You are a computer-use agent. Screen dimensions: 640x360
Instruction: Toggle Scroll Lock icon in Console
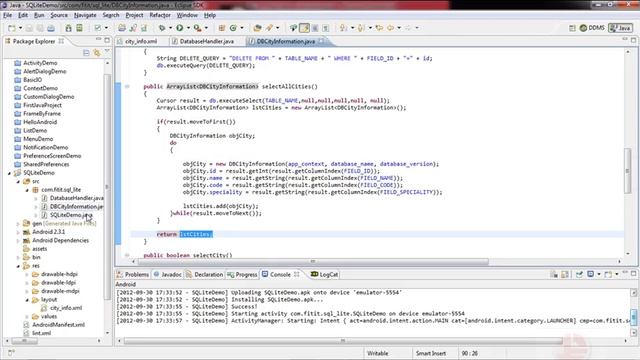point(565,275)
